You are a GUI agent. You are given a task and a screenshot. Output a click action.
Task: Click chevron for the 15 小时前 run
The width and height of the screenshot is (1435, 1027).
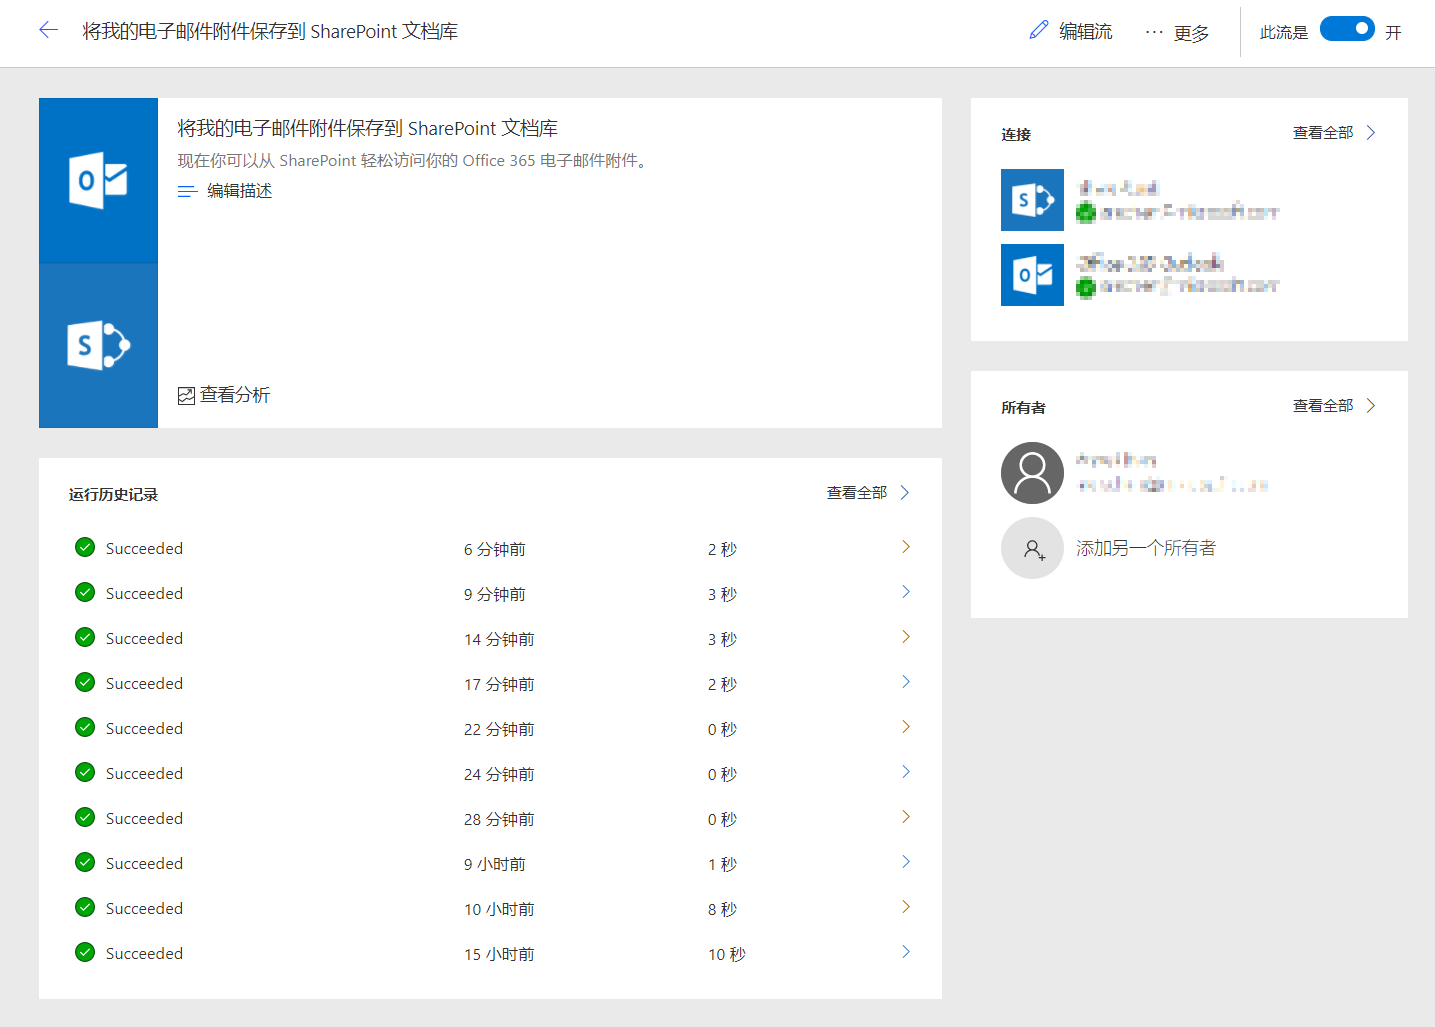coord(906,952)
